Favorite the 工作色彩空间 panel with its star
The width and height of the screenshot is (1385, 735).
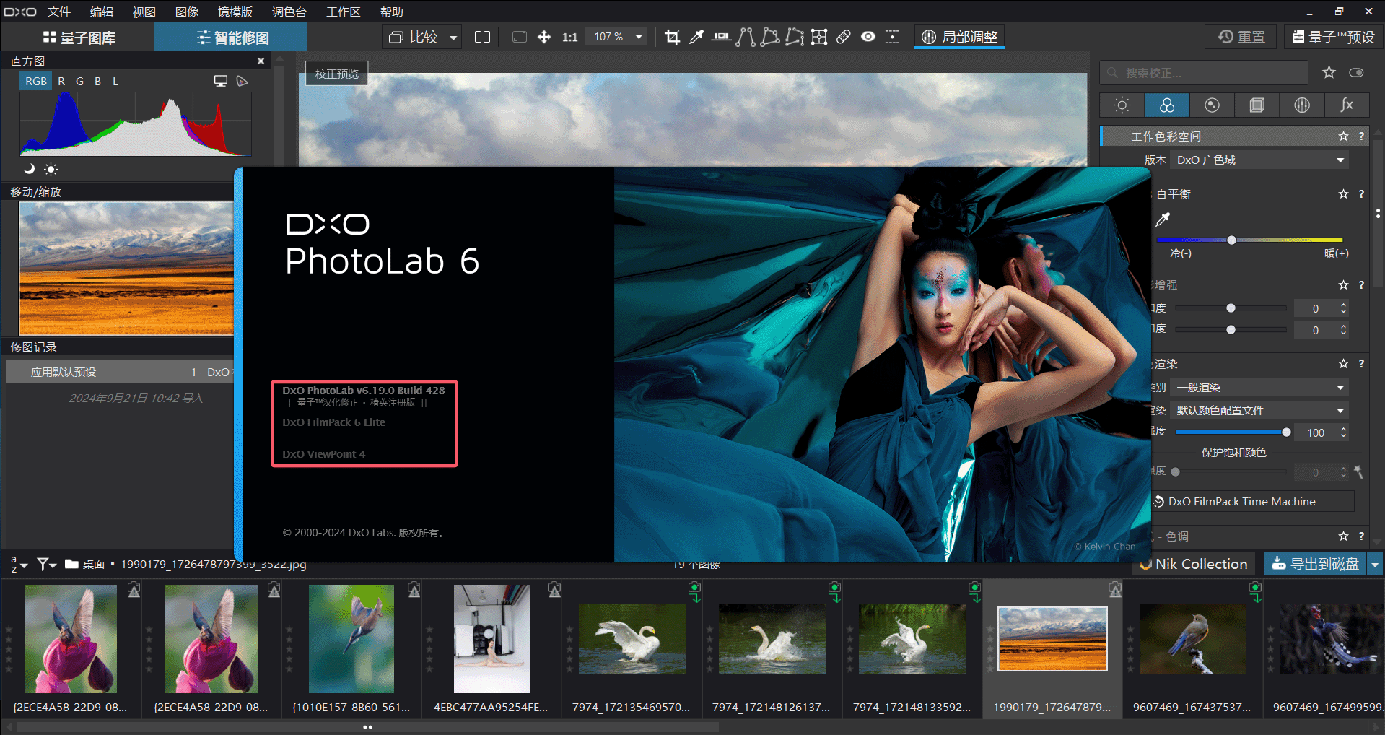pyautogui.click(x=1344, y=137)
